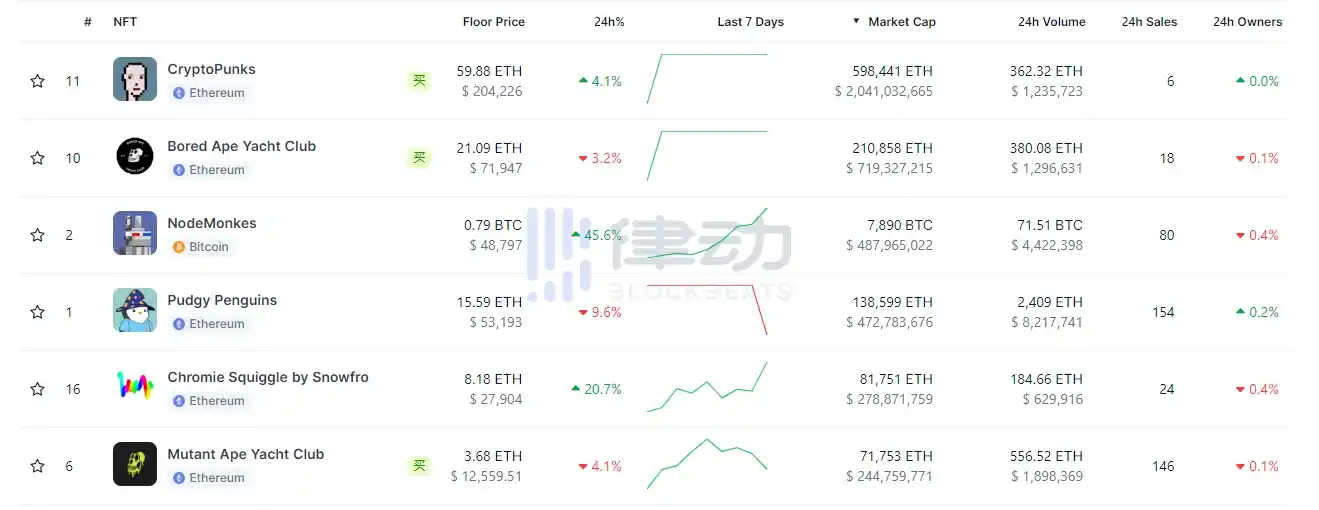Sort by the 24h Volume column header

click(1051, 22)
